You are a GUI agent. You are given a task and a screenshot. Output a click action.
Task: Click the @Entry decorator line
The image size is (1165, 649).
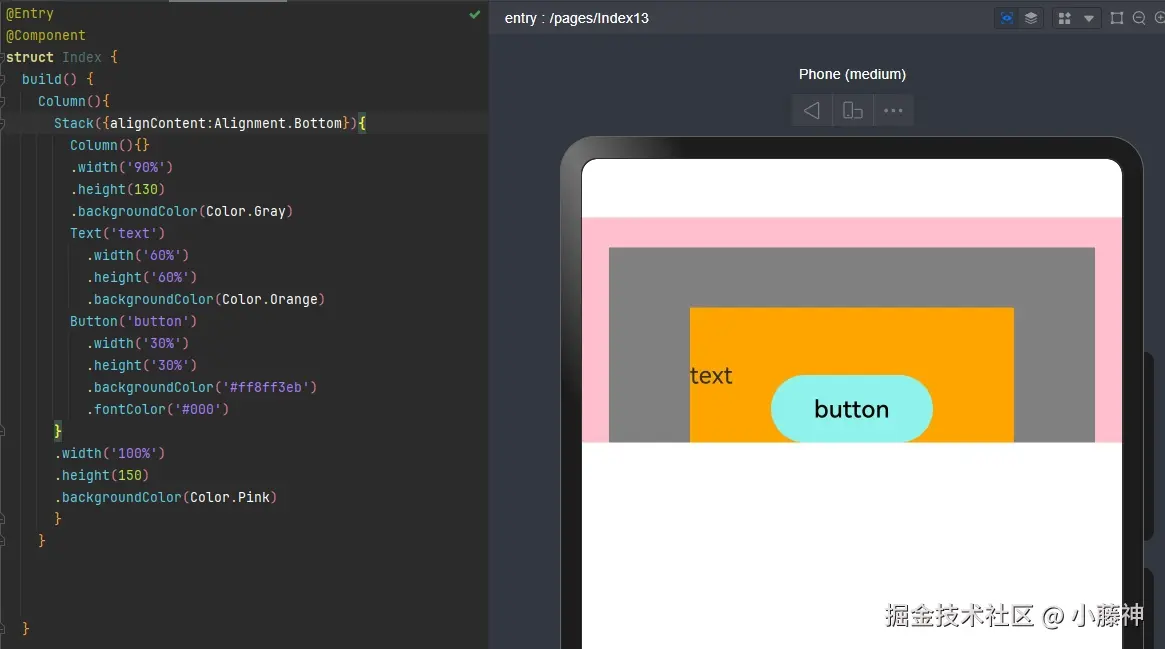tap(30, 13)
